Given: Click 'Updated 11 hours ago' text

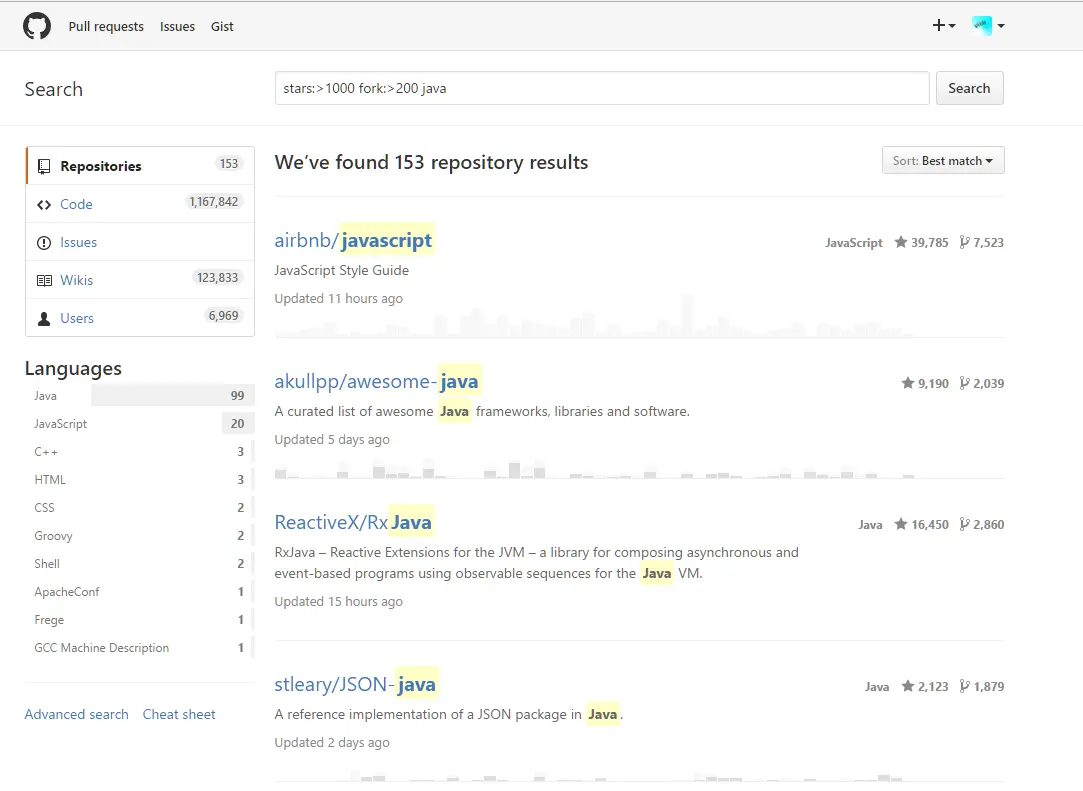Looking at the screenshot, I should click(x=338, y=298).
